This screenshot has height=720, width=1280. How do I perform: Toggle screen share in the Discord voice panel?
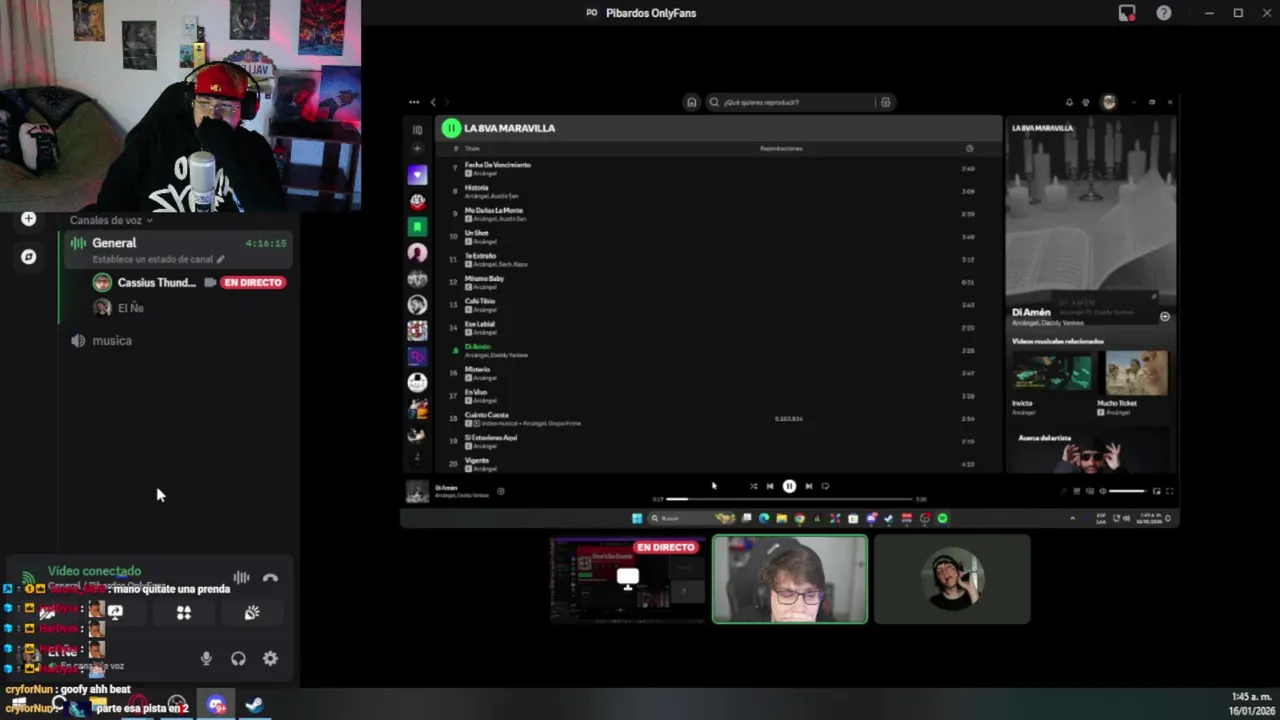click(x=115, y=613)
